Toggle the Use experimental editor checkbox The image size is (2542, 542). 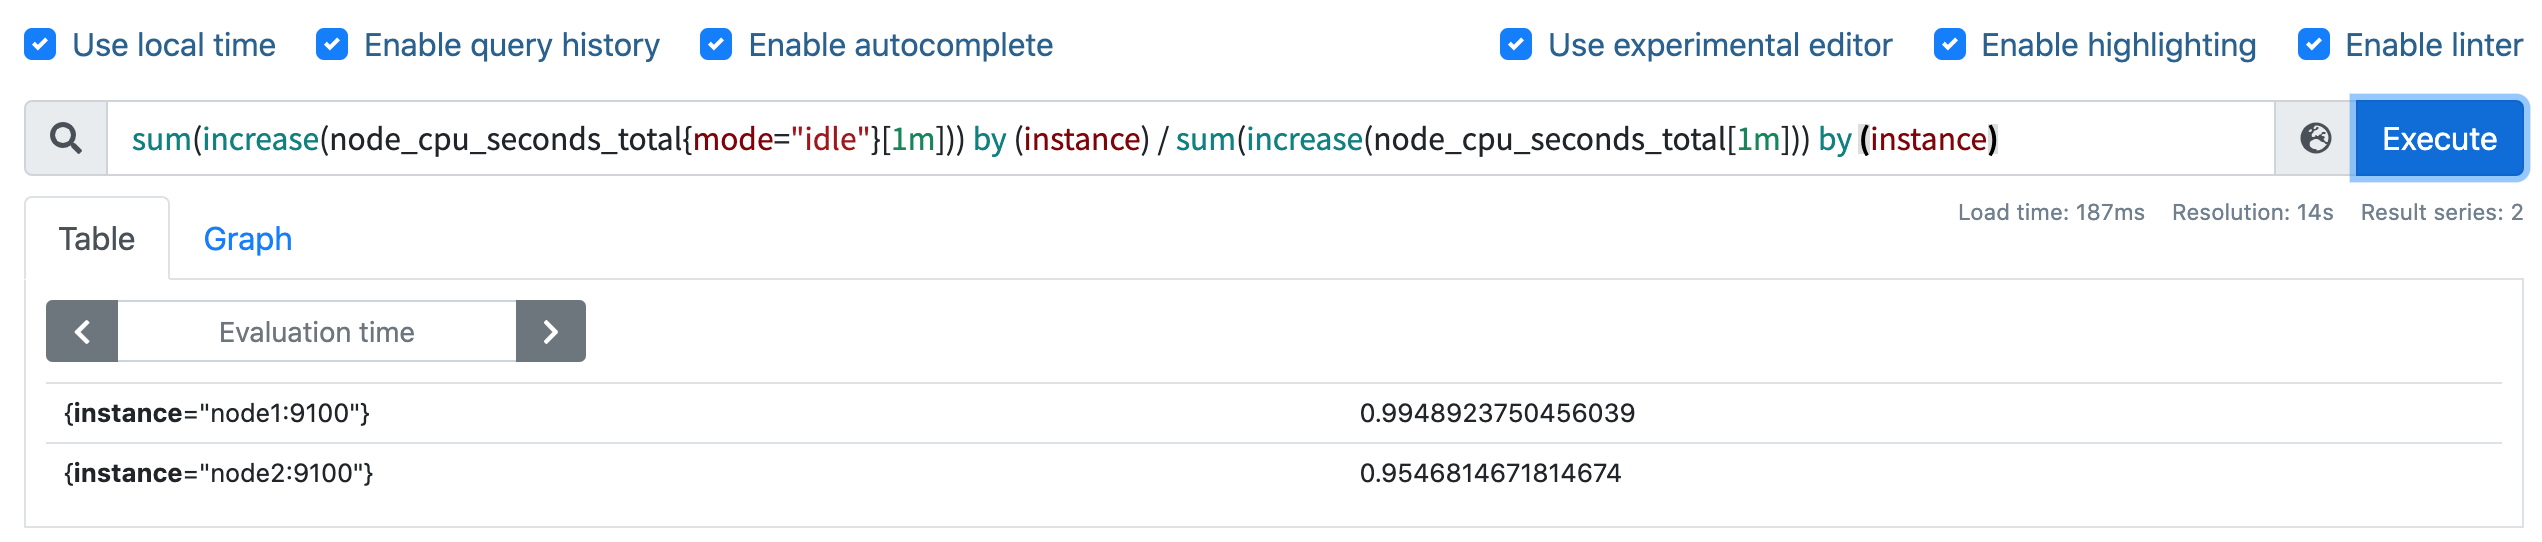click(1516, 45)
